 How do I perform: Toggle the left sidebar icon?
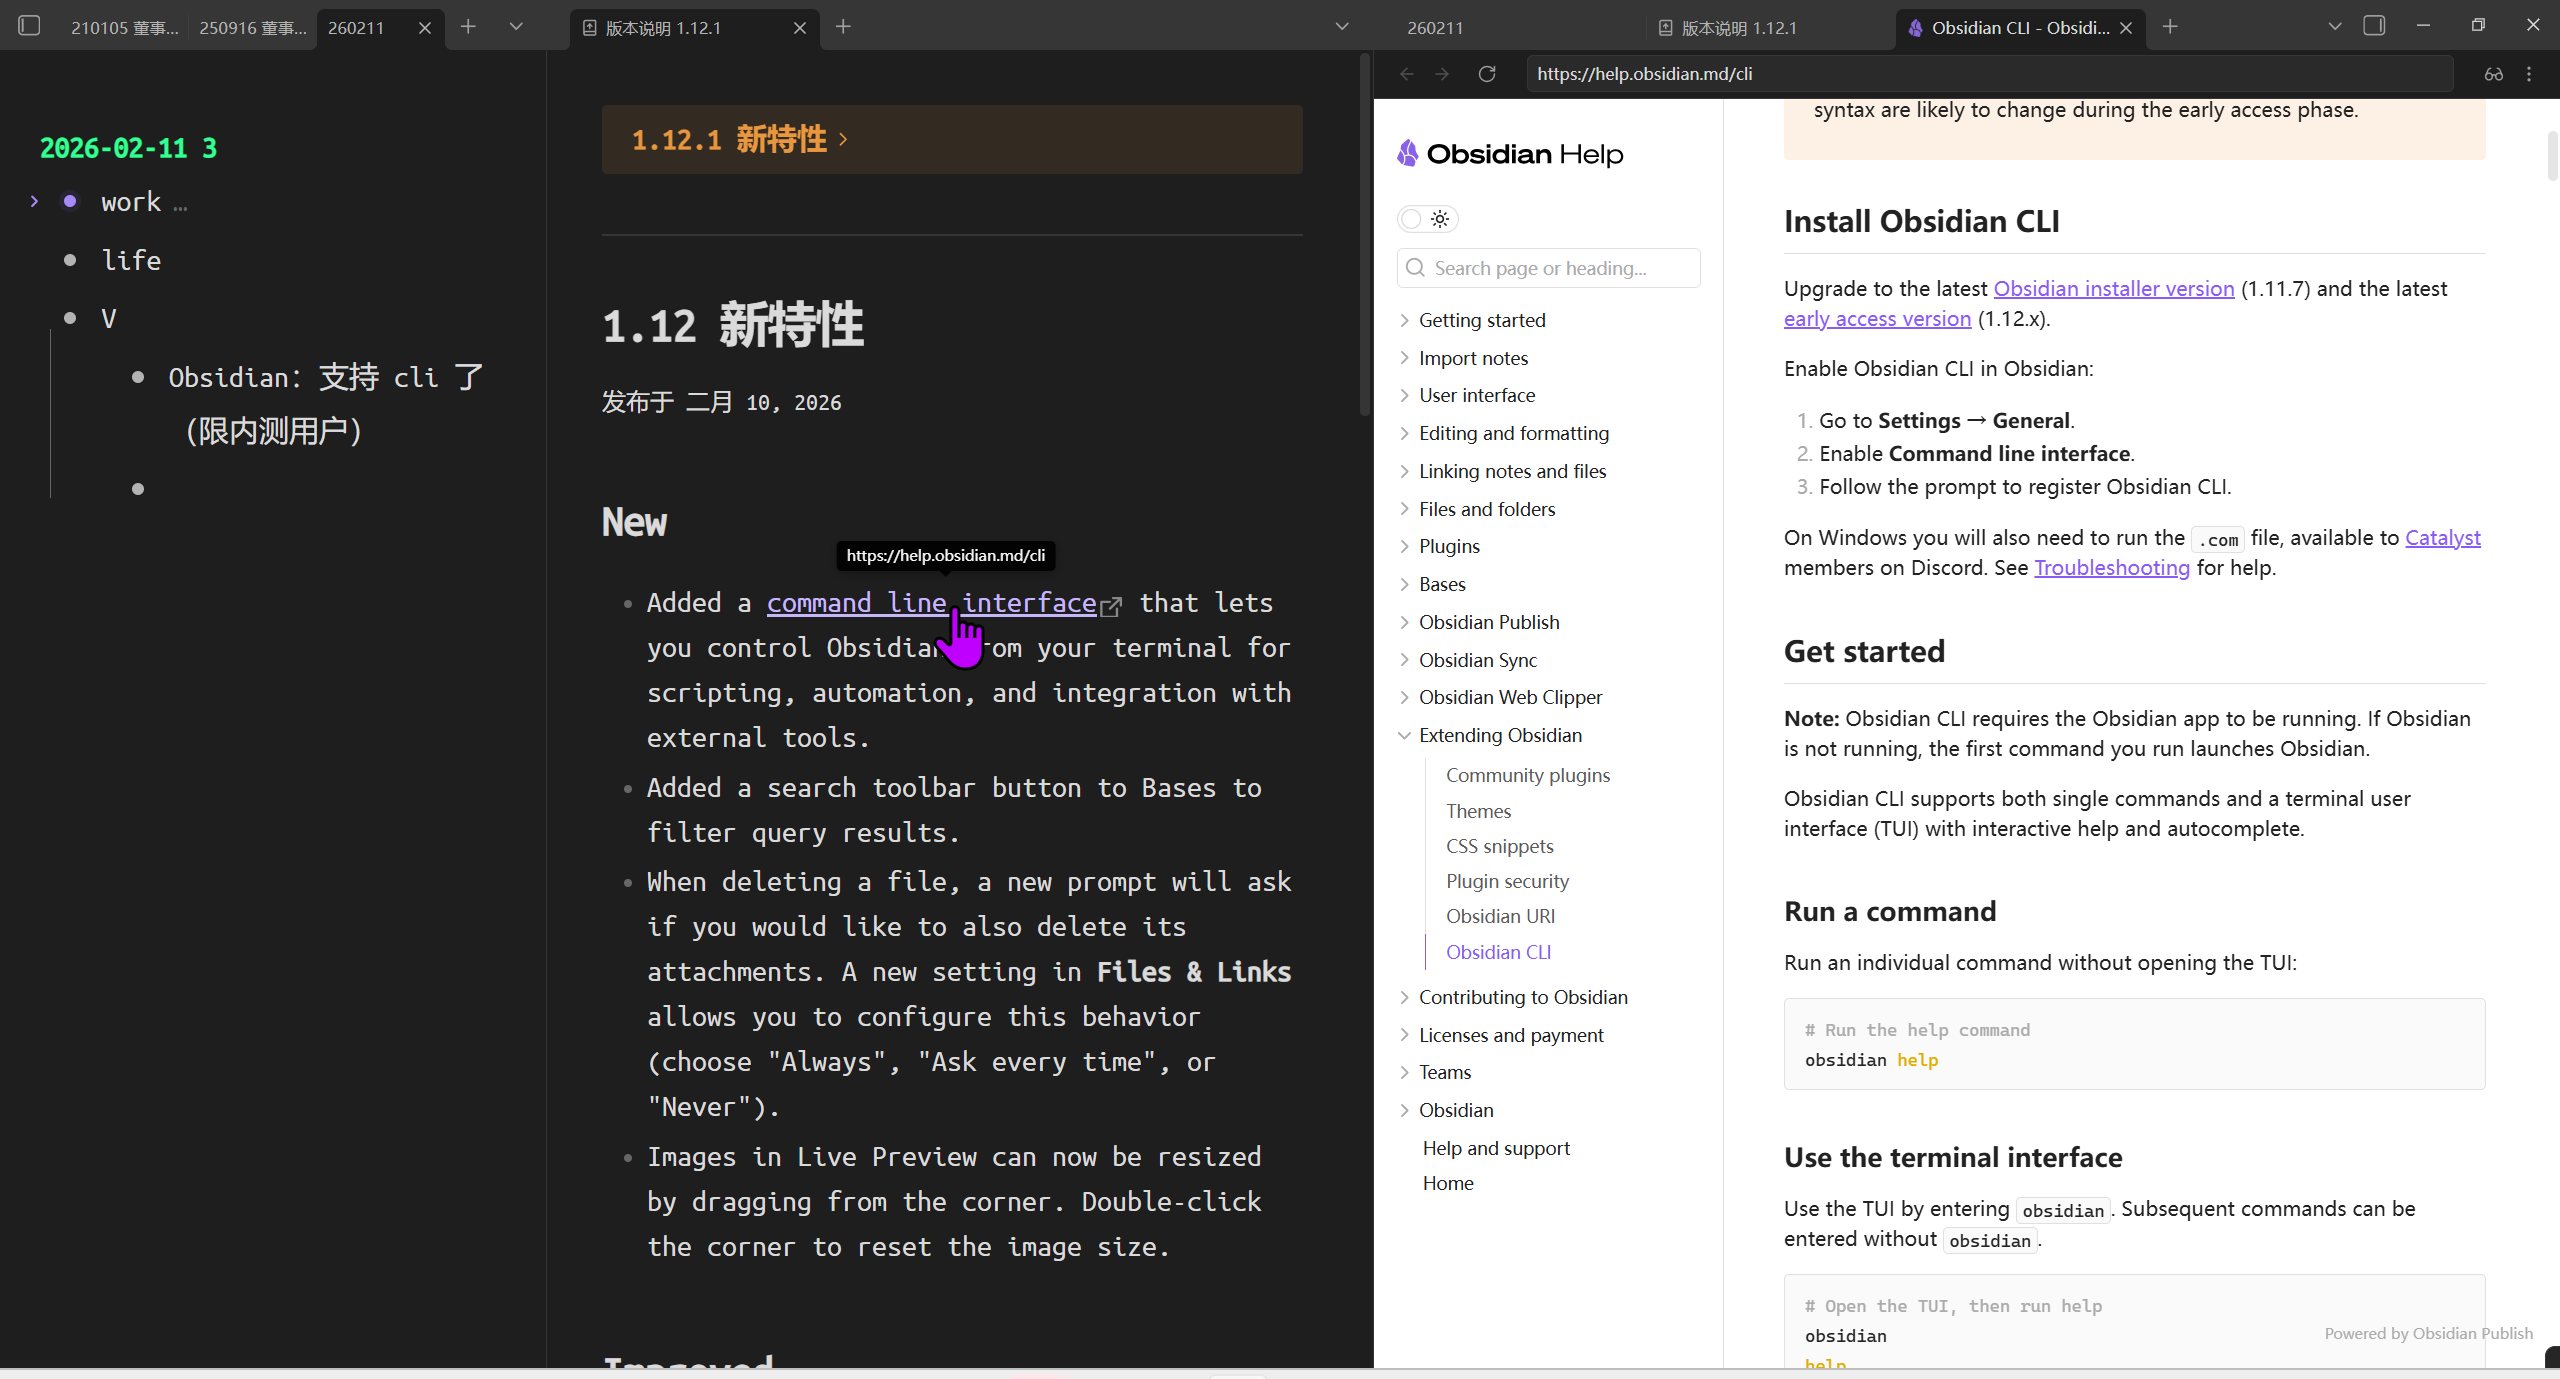[29, 26]
